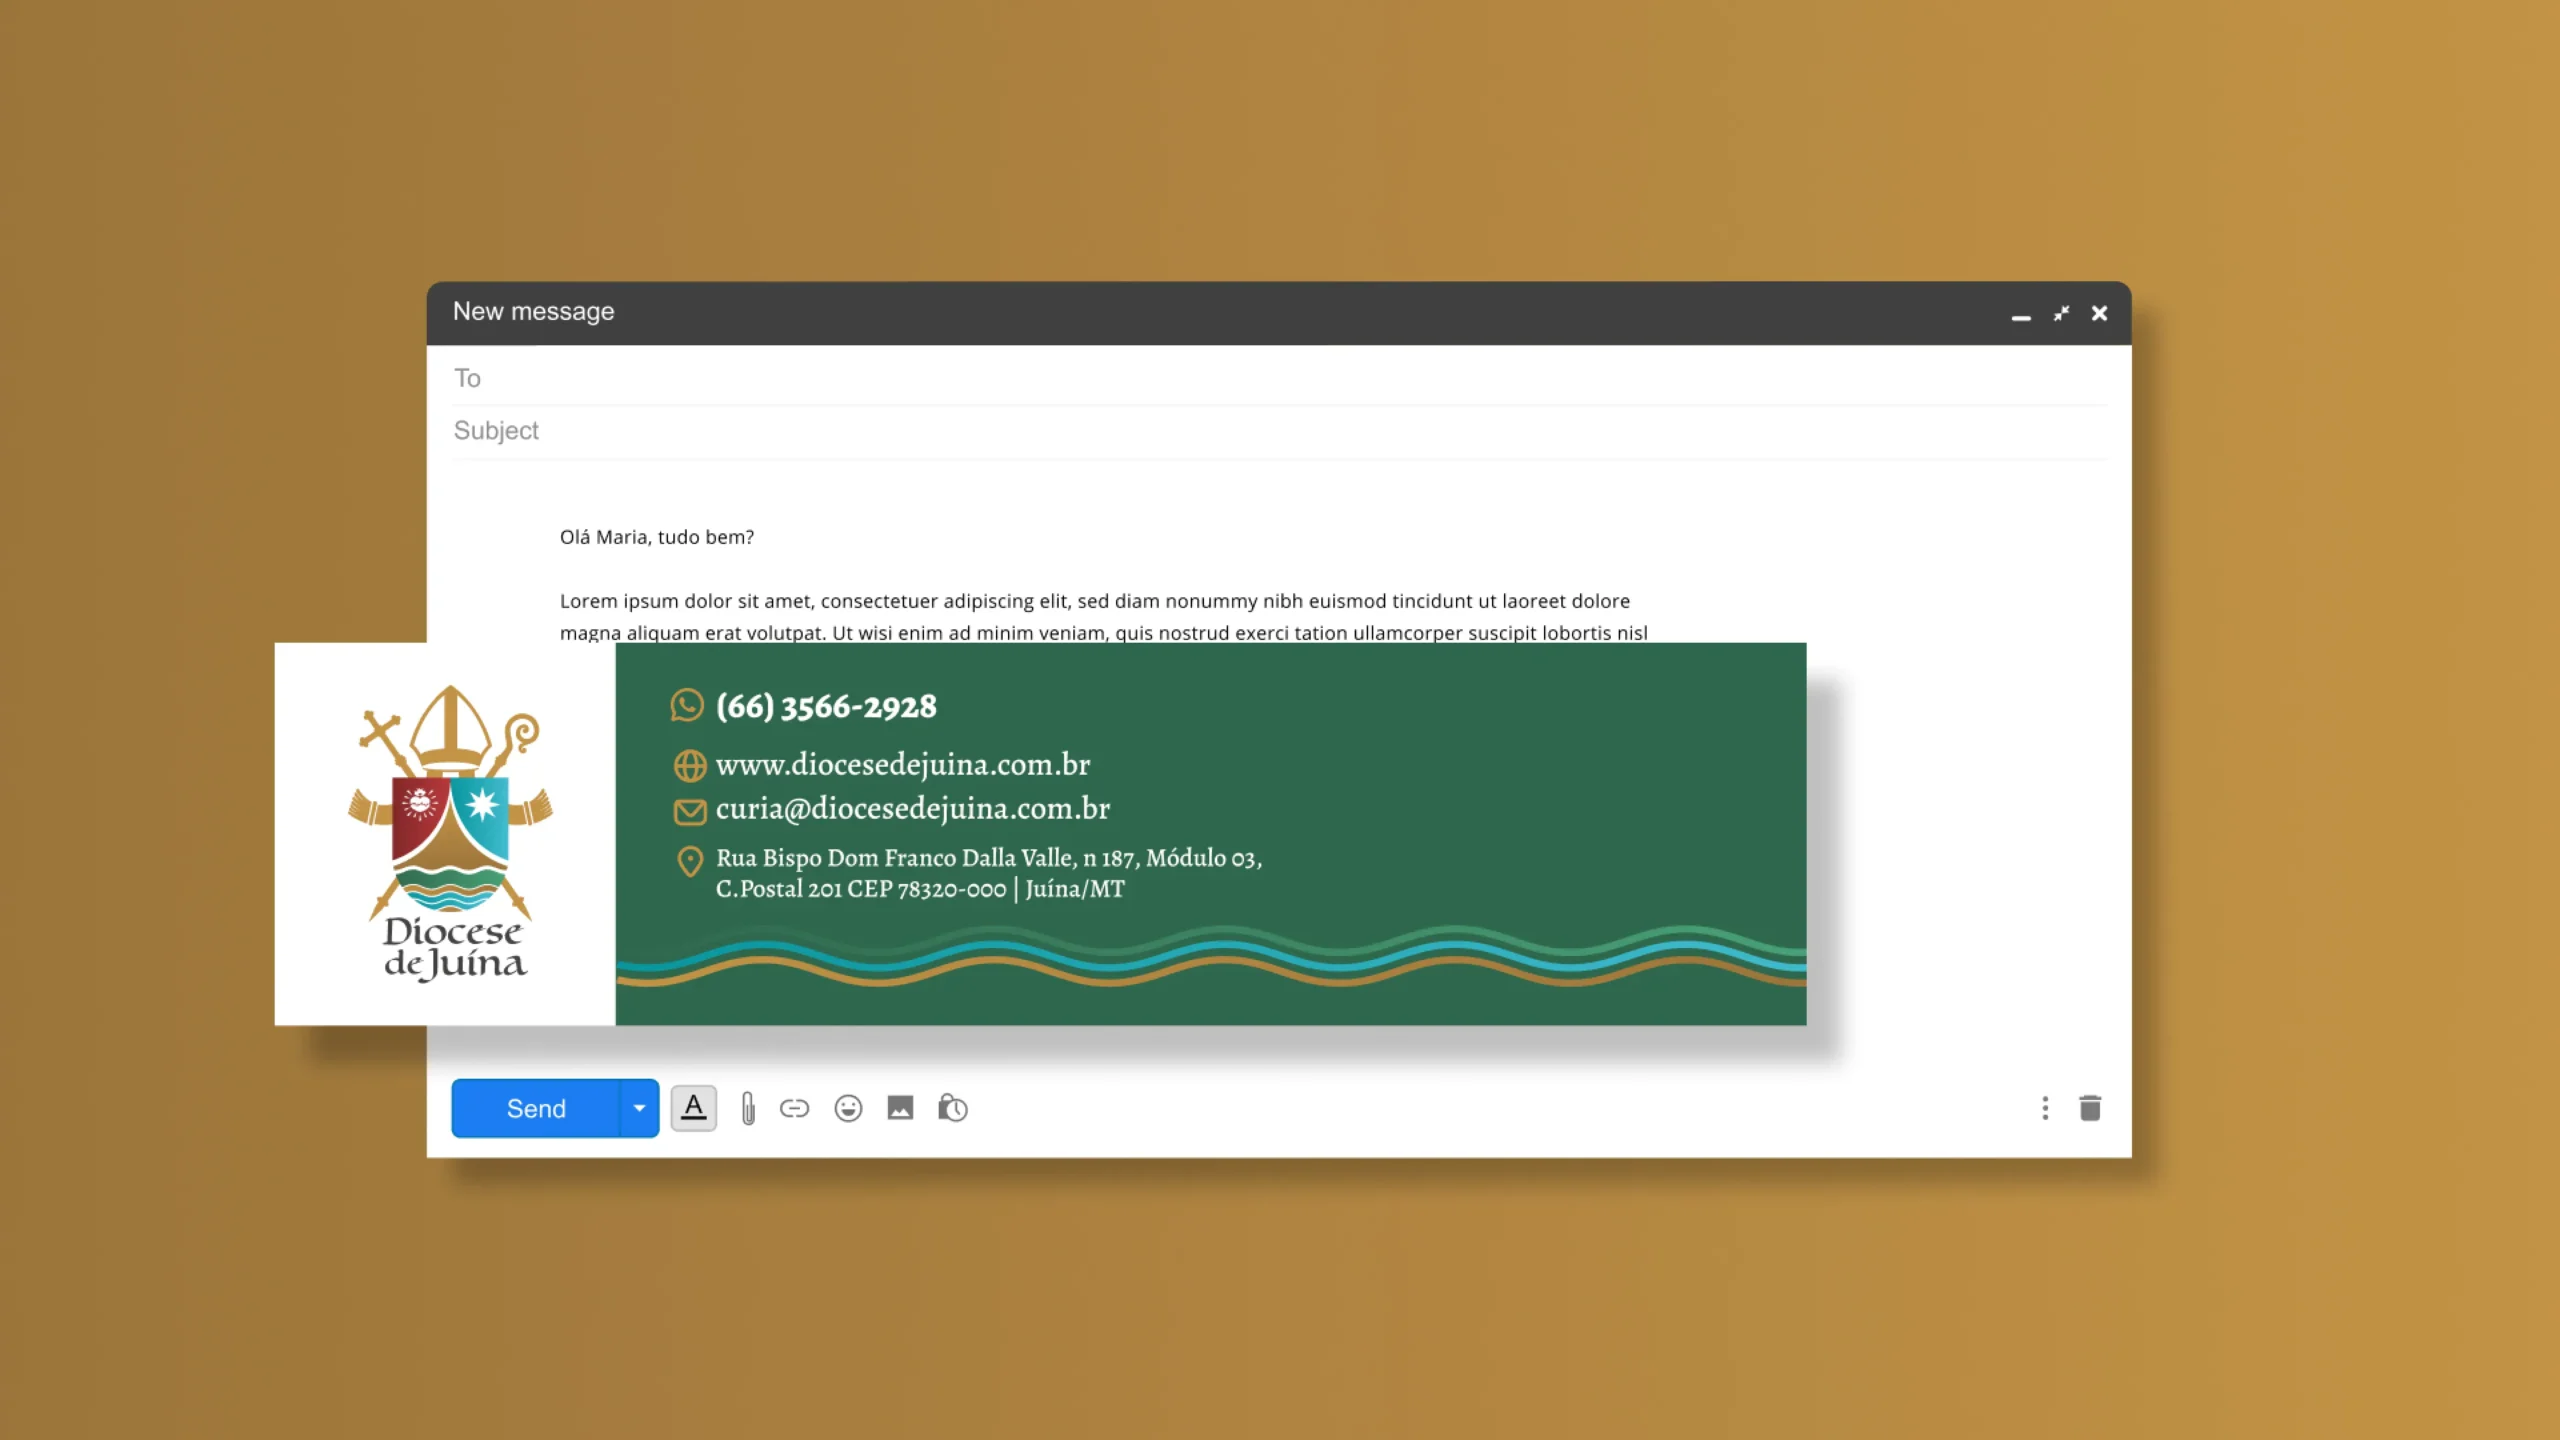Exit full screen with arrows icon
The height and width of the screenshot is (1440, 2560).
click(2061, 314)
